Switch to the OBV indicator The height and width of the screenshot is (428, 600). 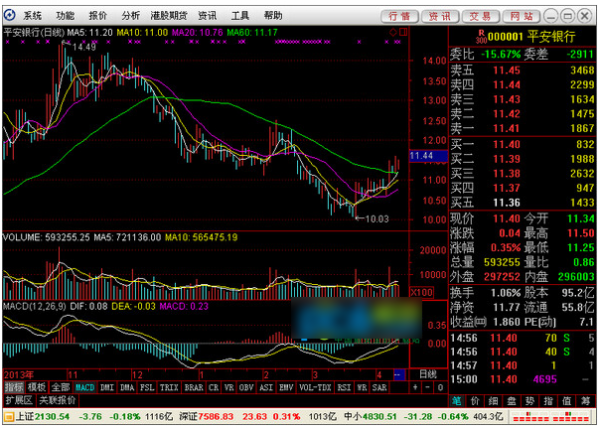[246, 387]
